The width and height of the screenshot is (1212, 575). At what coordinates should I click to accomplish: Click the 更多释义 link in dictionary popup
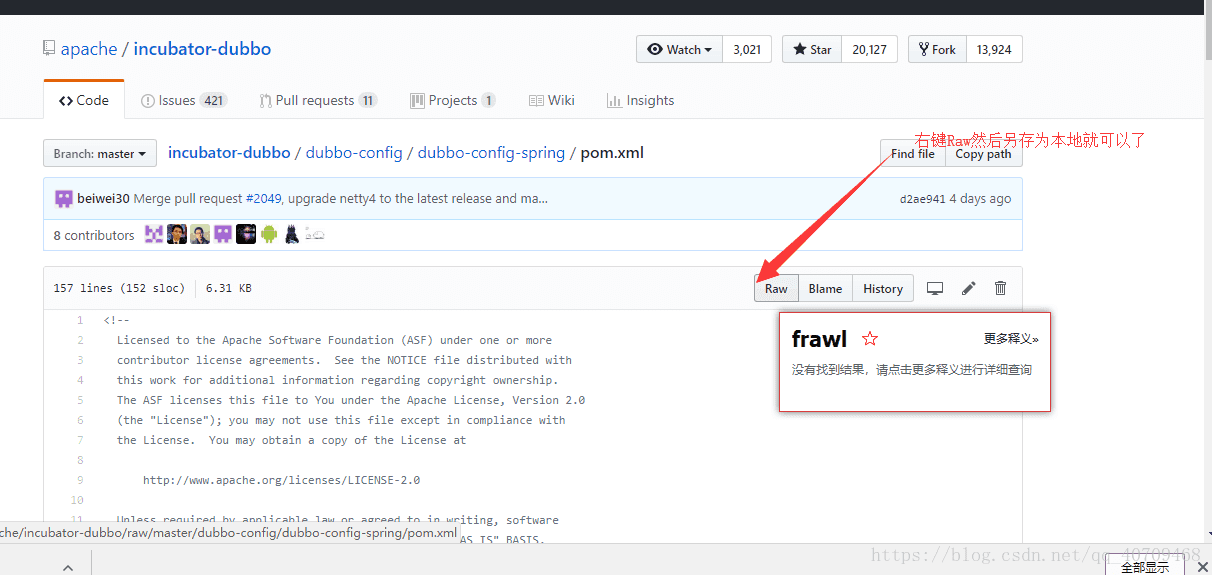1011,339
